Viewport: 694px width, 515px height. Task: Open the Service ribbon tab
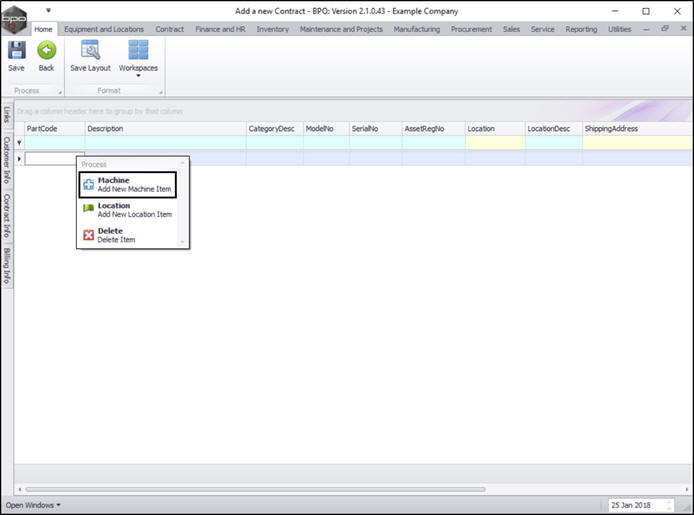click(x=543, y=29)
